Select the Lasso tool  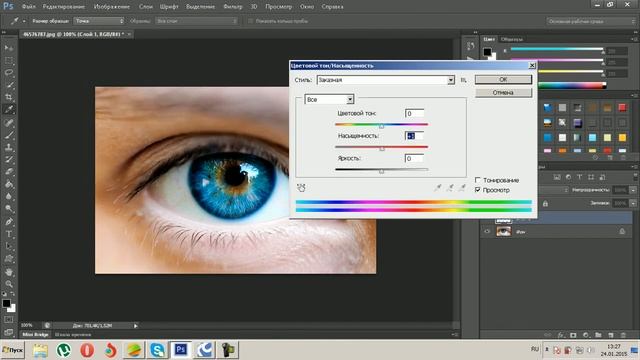point(9,73)
